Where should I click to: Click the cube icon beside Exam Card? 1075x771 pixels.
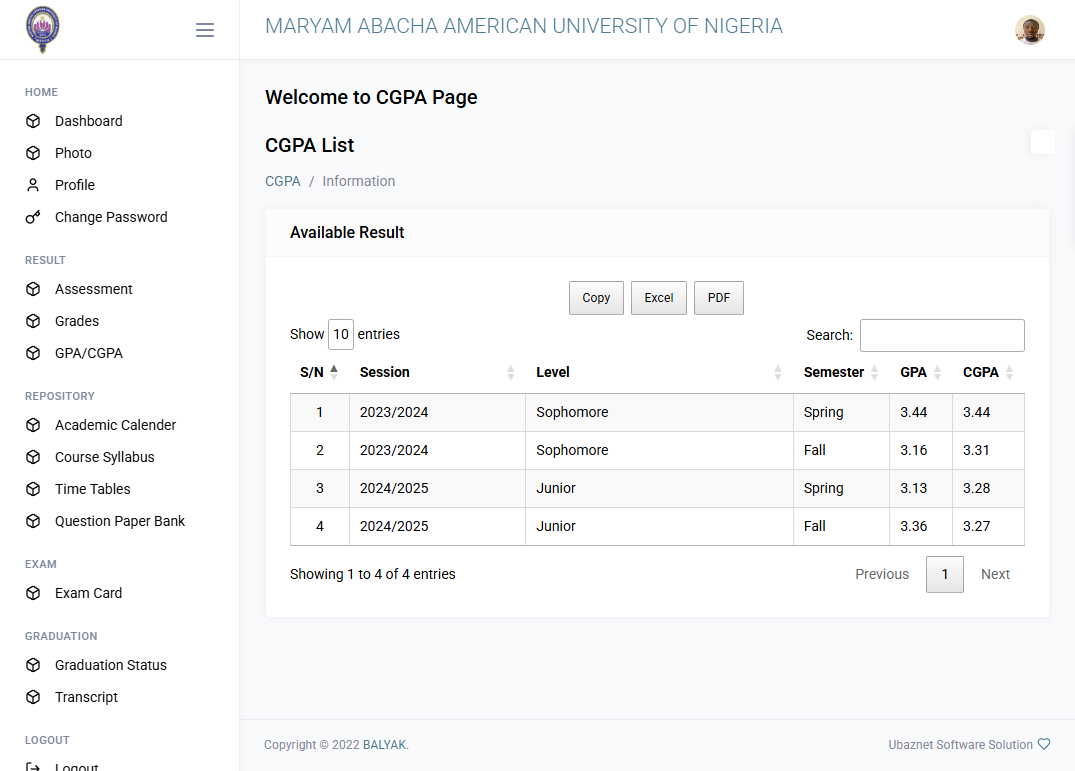(x=33, y=593)
